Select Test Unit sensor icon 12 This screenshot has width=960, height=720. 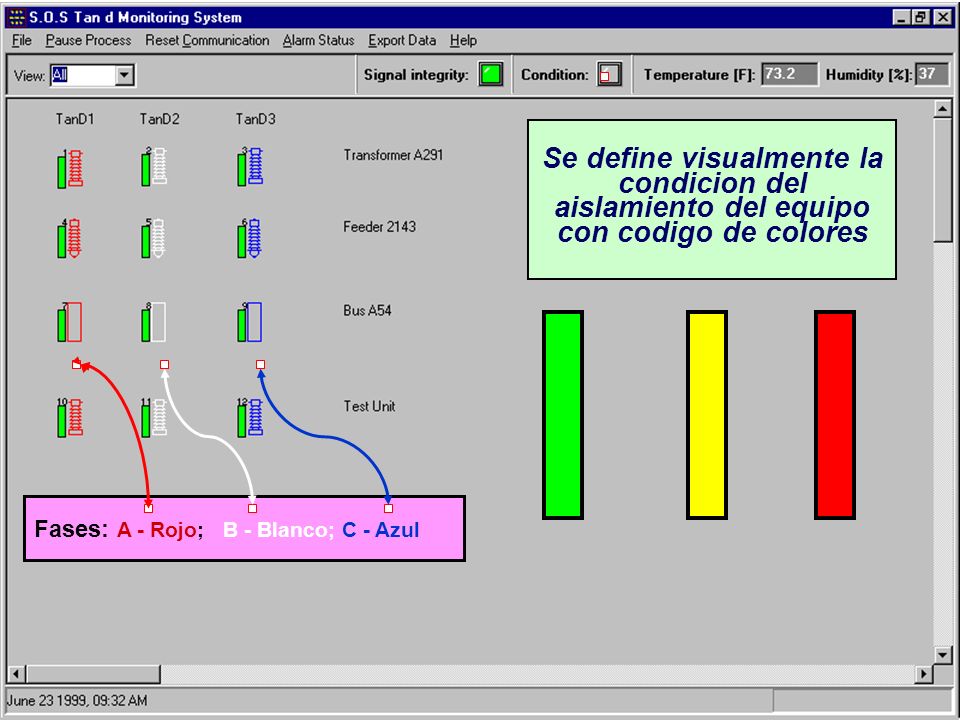point(250,418)
